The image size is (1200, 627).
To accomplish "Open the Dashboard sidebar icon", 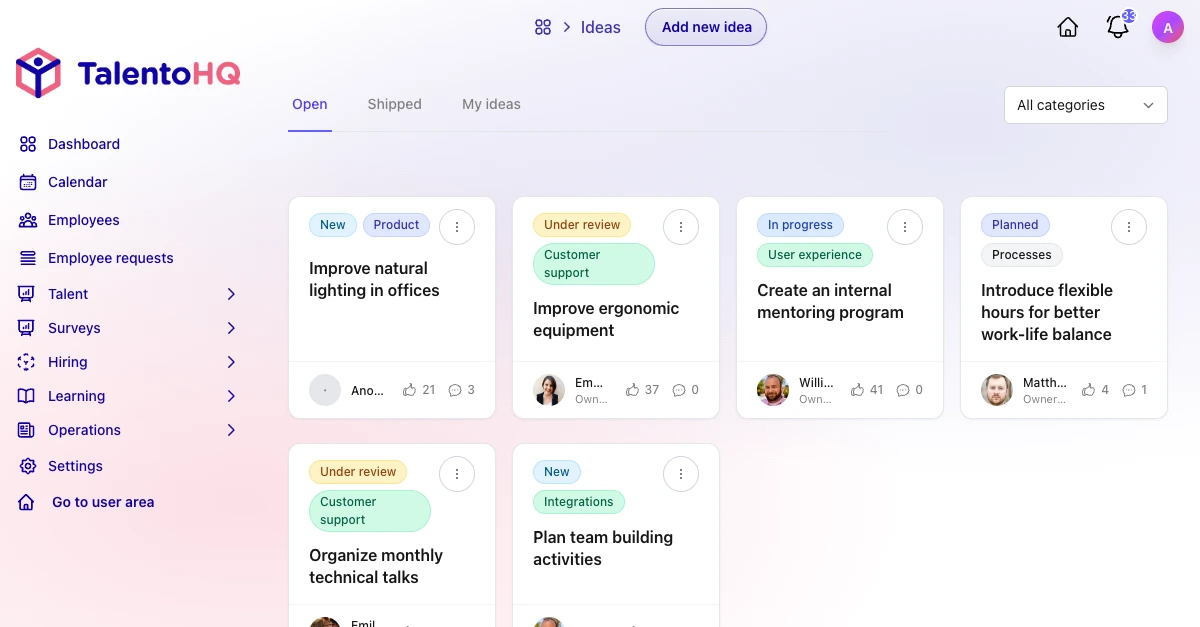I will [28, 144].
